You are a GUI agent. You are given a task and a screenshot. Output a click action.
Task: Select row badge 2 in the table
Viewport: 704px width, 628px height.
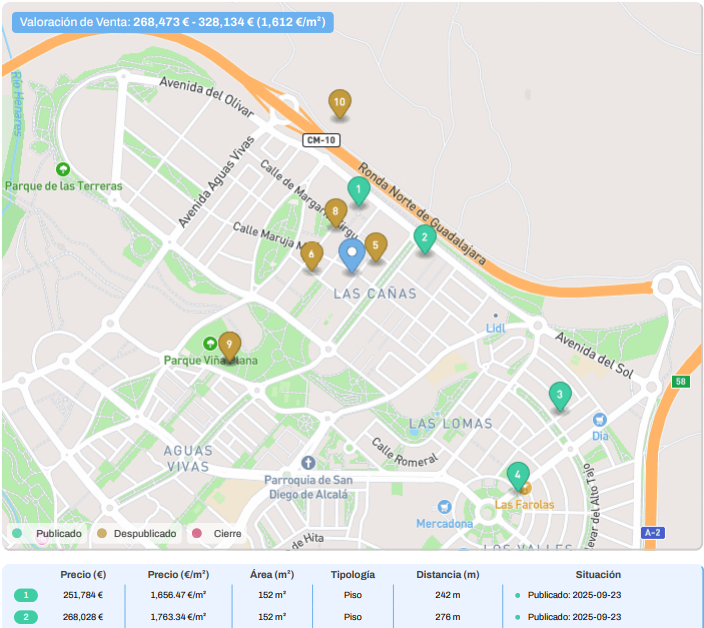[x=26, y=617]
